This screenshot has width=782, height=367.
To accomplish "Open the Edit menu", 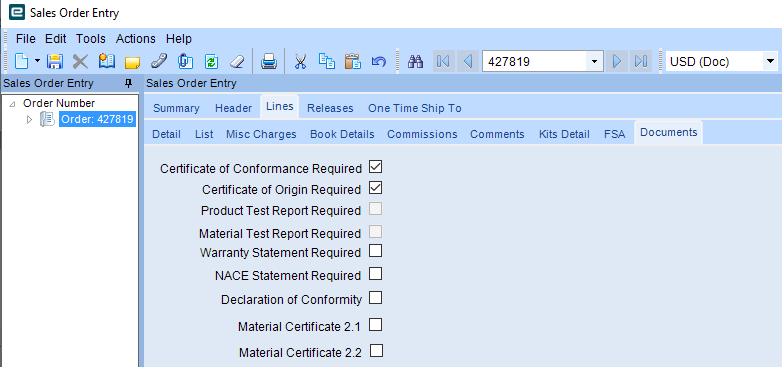I will point(55,38).
